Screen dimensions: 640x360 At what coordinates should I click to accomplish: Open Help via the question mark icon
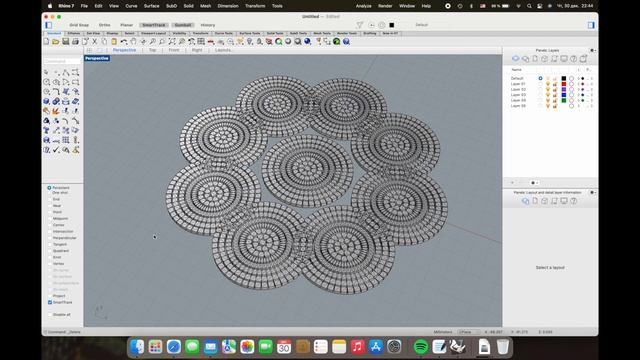click(347, 42)
